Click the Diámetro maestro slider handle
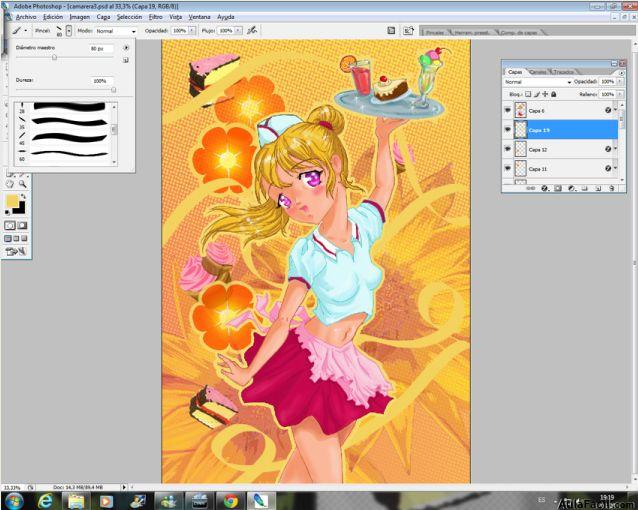Image resolution: width=638 pixels, height=510 pixels. [x=54, y=57]
